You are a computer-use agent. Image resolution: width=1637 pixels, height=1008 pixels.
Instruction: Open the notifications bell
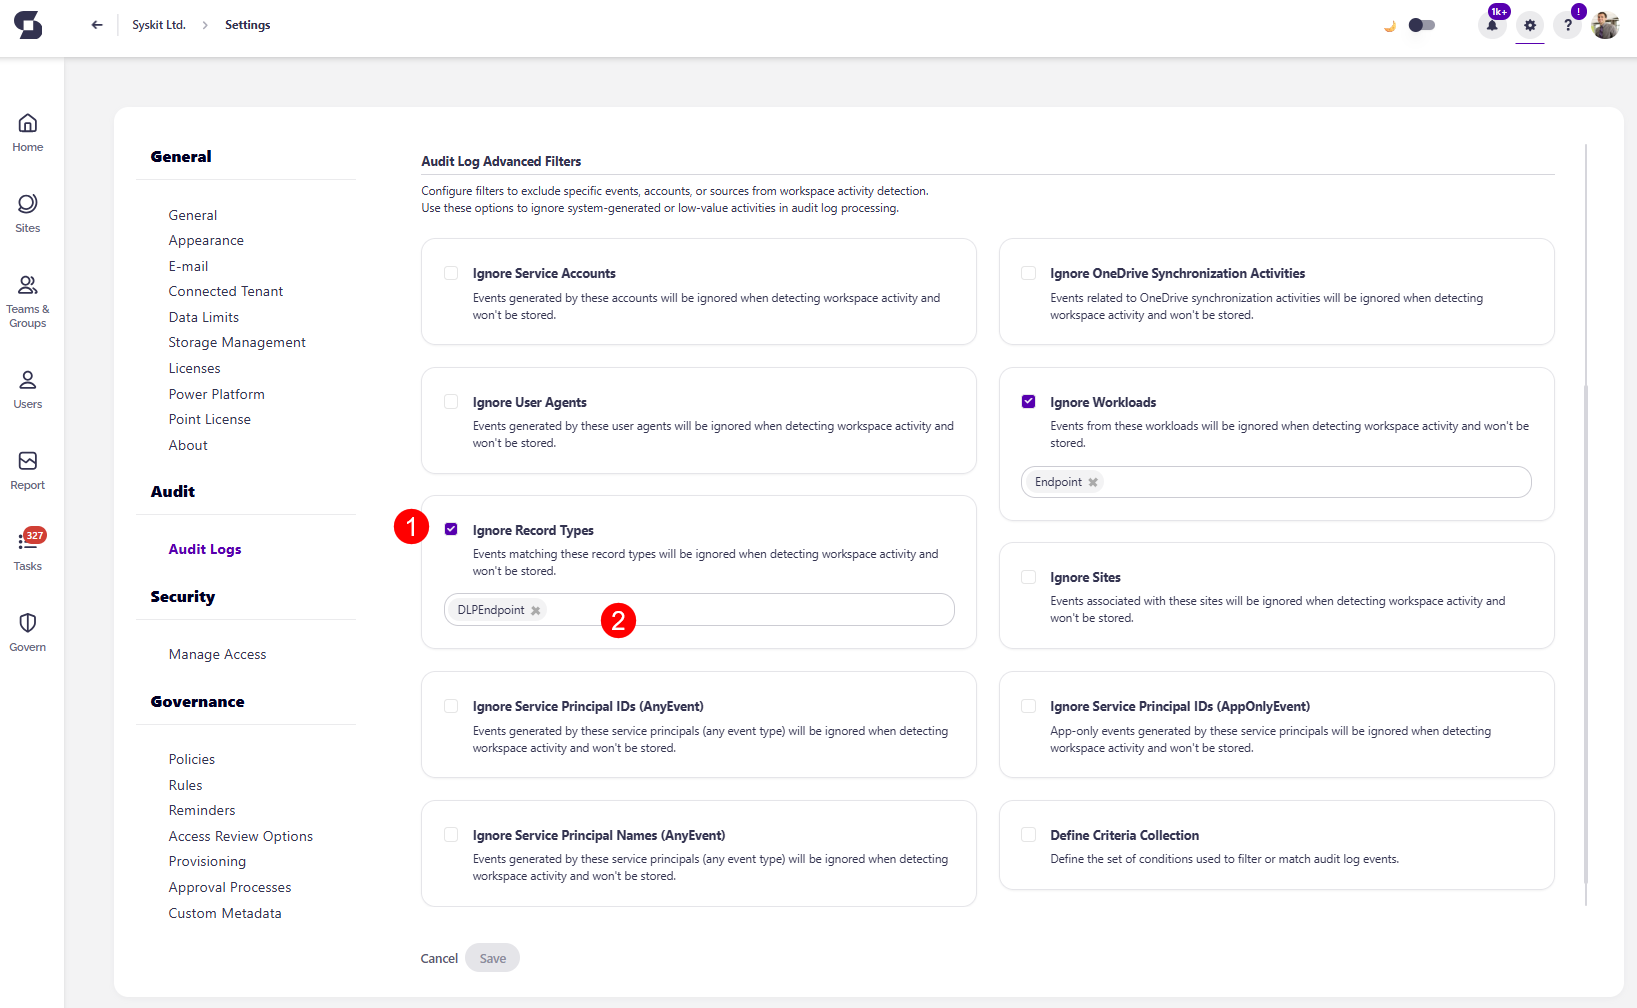tap(1492, 25)
